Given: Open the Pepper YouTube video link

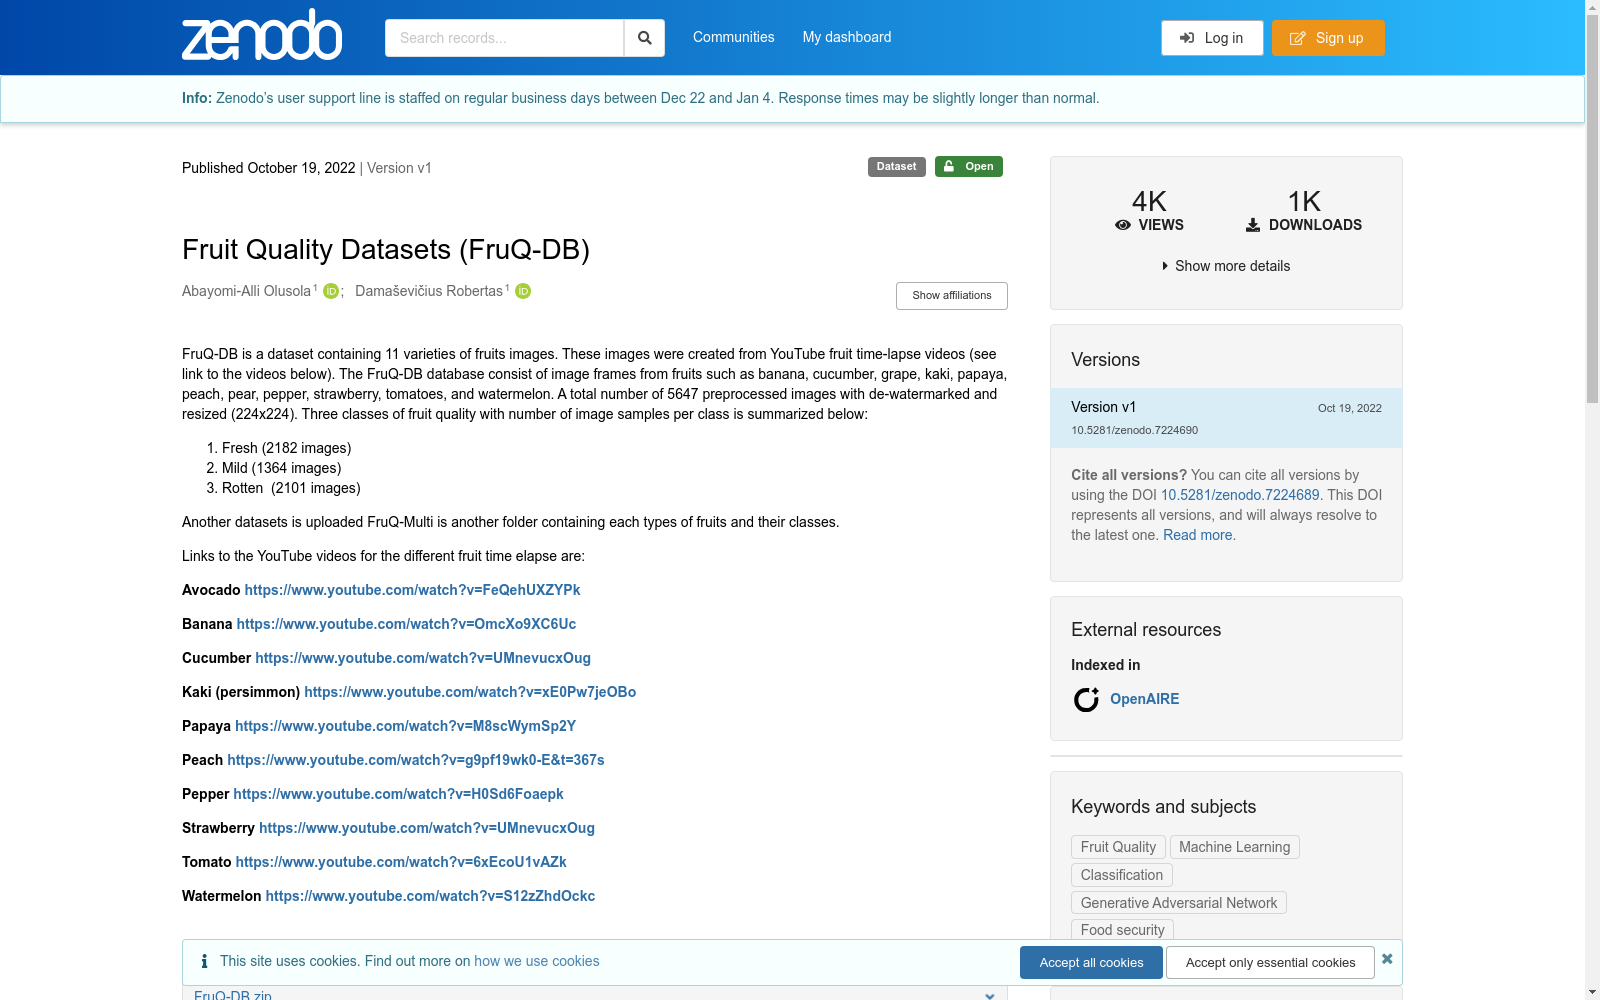Looking at the screenshot, I should [398, 794].
